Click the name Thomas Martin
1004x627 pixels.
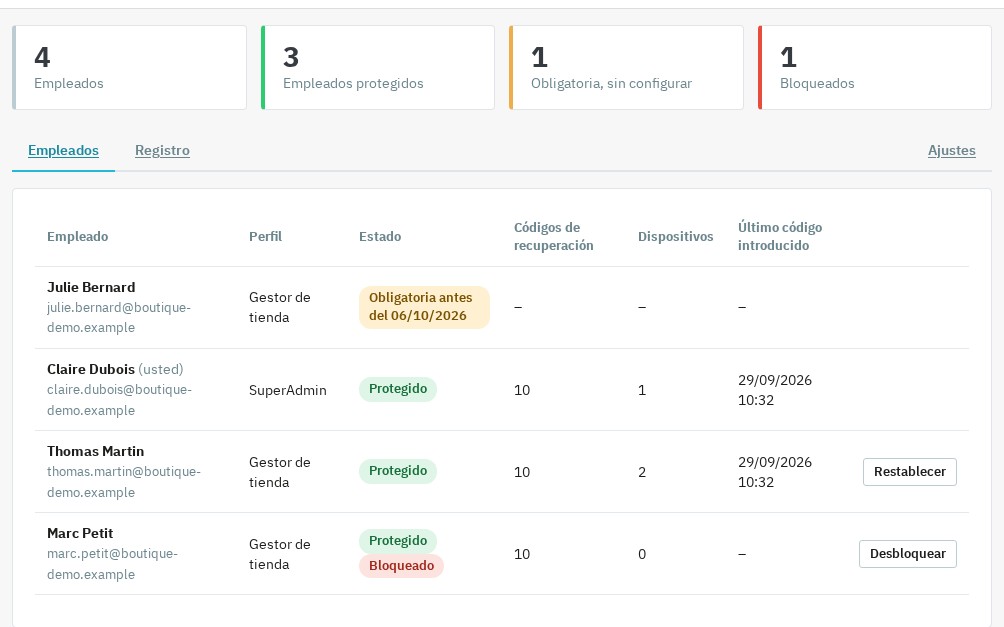tap(95, 451)
